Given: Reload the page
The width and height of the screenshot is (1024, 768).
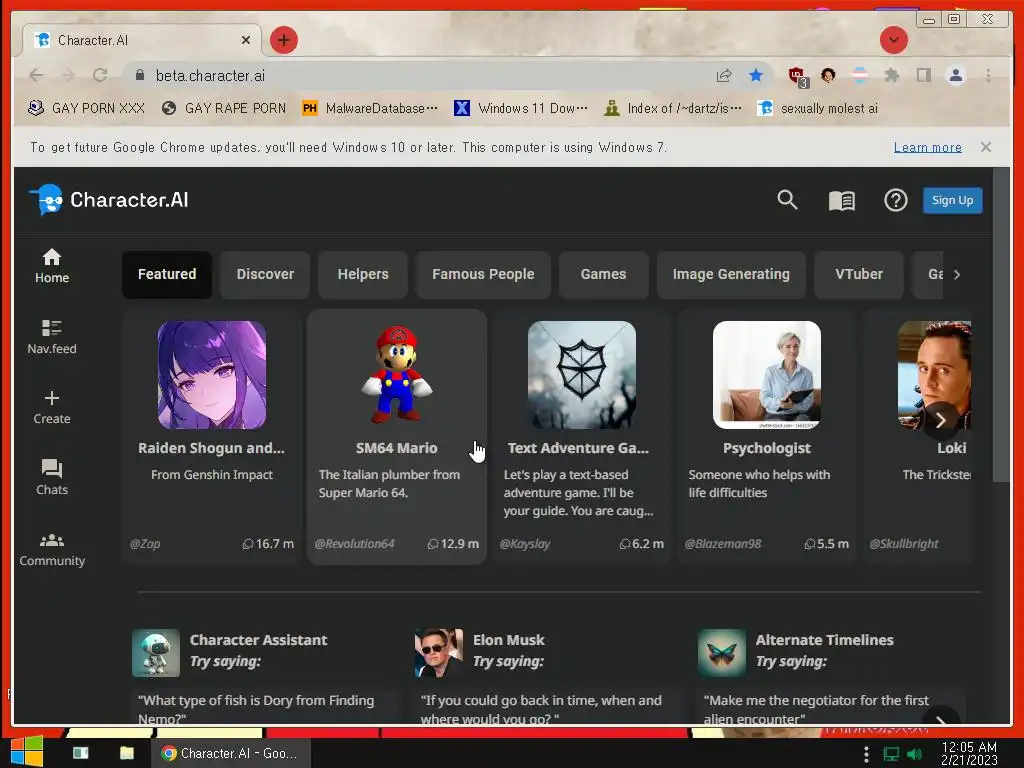Looking at the screenshot, I should (100, 76).
